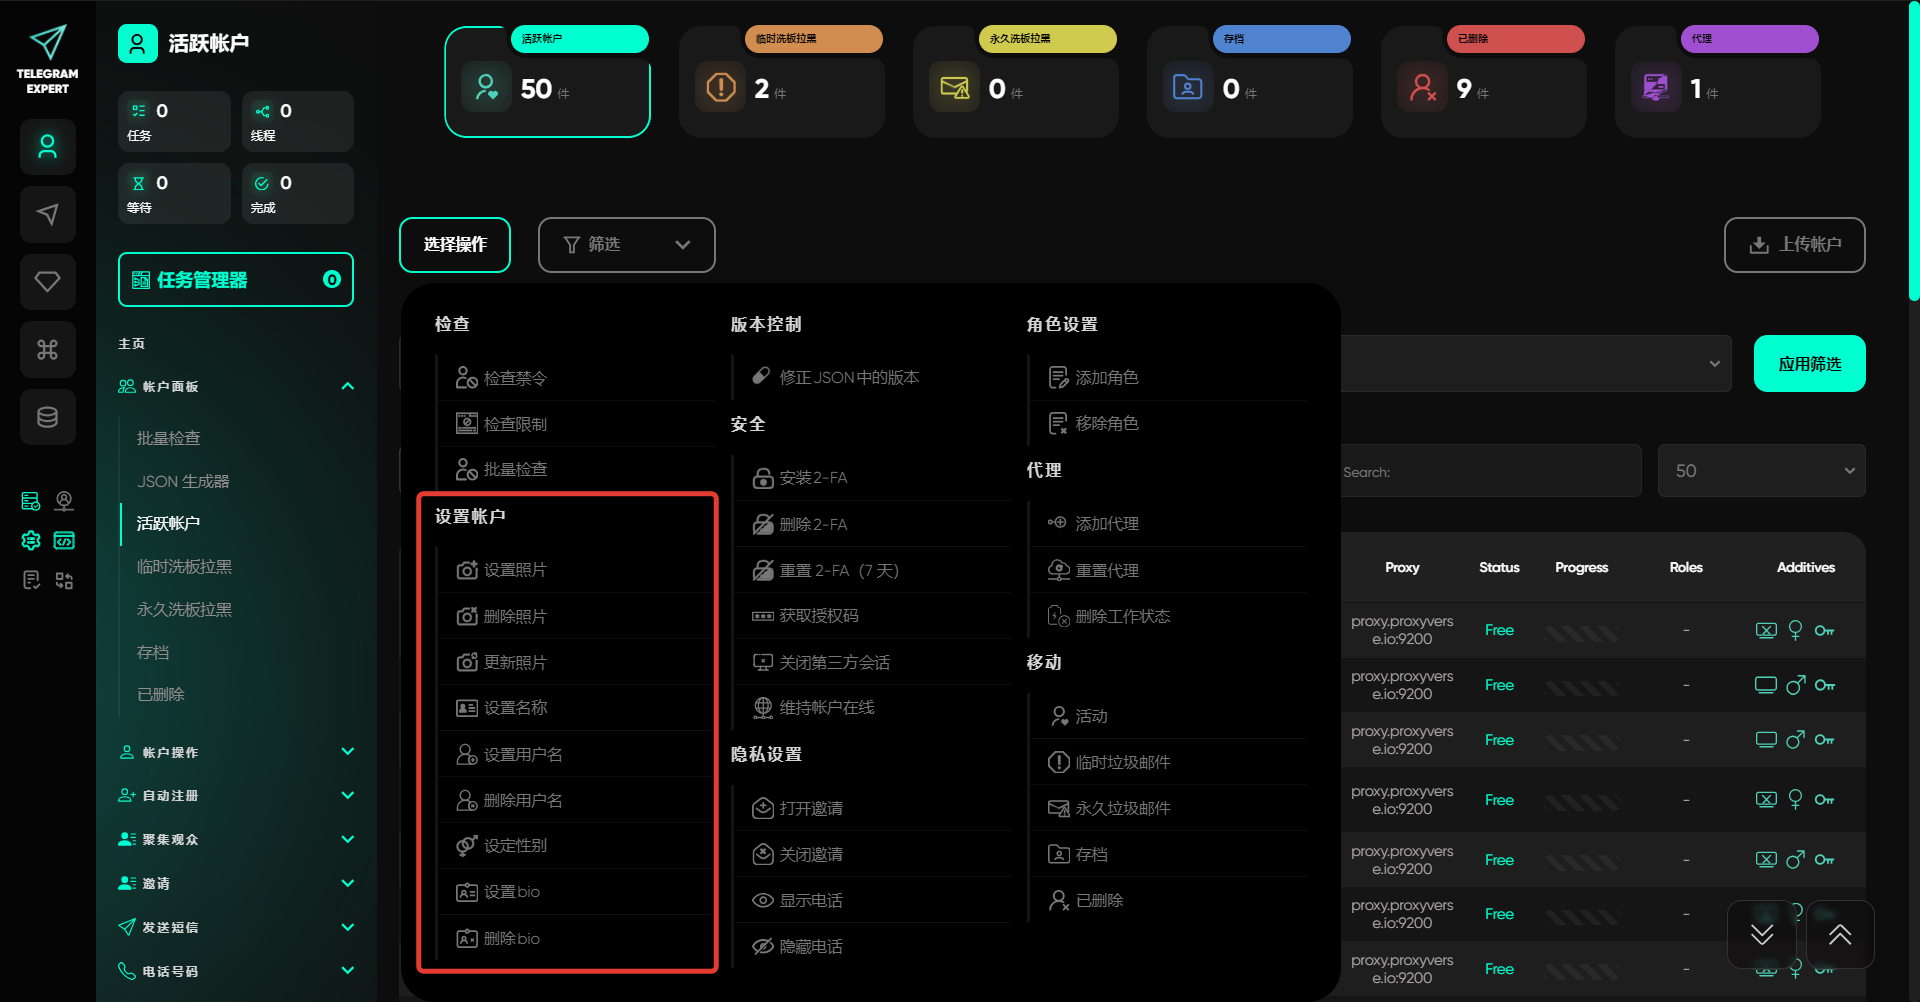Open the 筛选 filter dropdown
1920x1002 pixels.
(626, 245)
